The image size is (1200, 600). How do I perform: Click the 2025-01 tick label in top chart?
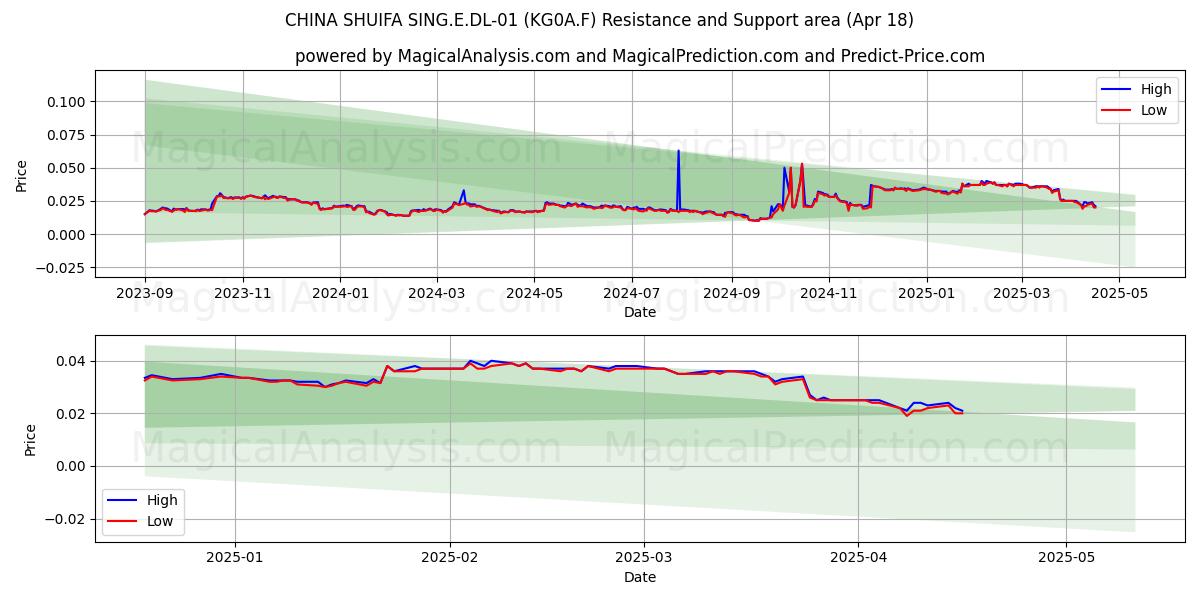[927, 294]
